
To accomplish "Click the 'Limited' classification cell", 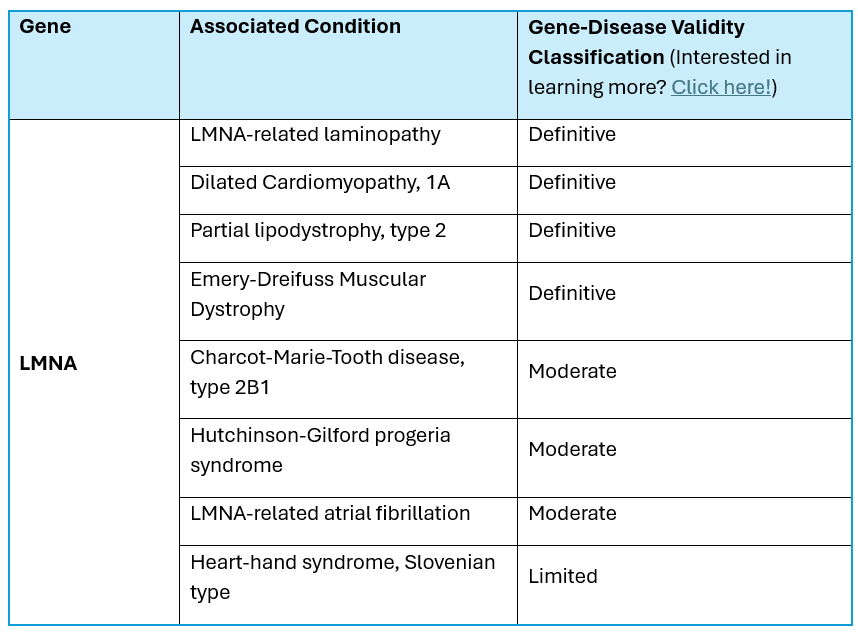I will coord(563,576).
